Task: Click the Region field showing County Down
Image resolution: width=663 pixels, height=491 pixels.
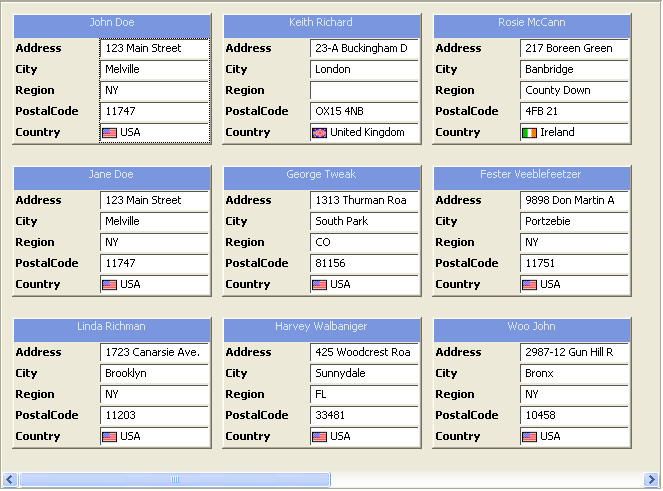Action: 574,91
